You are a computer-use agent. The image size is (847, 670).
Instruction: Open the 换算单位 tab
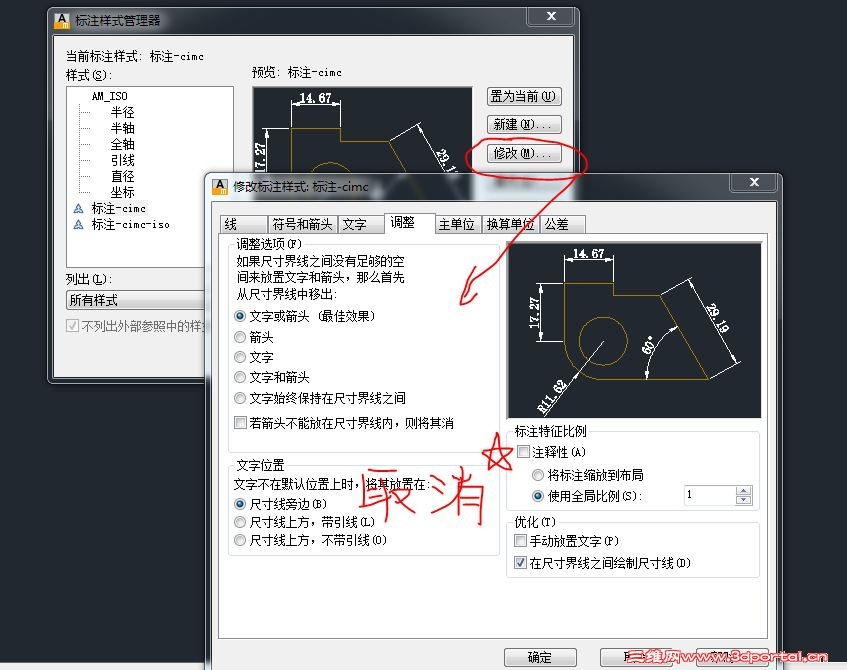pyautogui.click(x=510, y=224)
